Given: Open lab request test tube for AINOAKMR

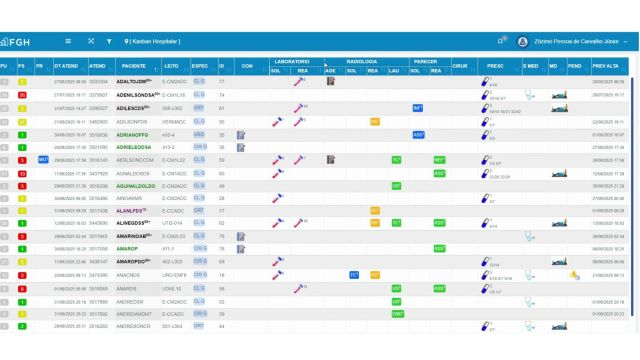Looking at the screenshot, I should [x=278, y=198].
